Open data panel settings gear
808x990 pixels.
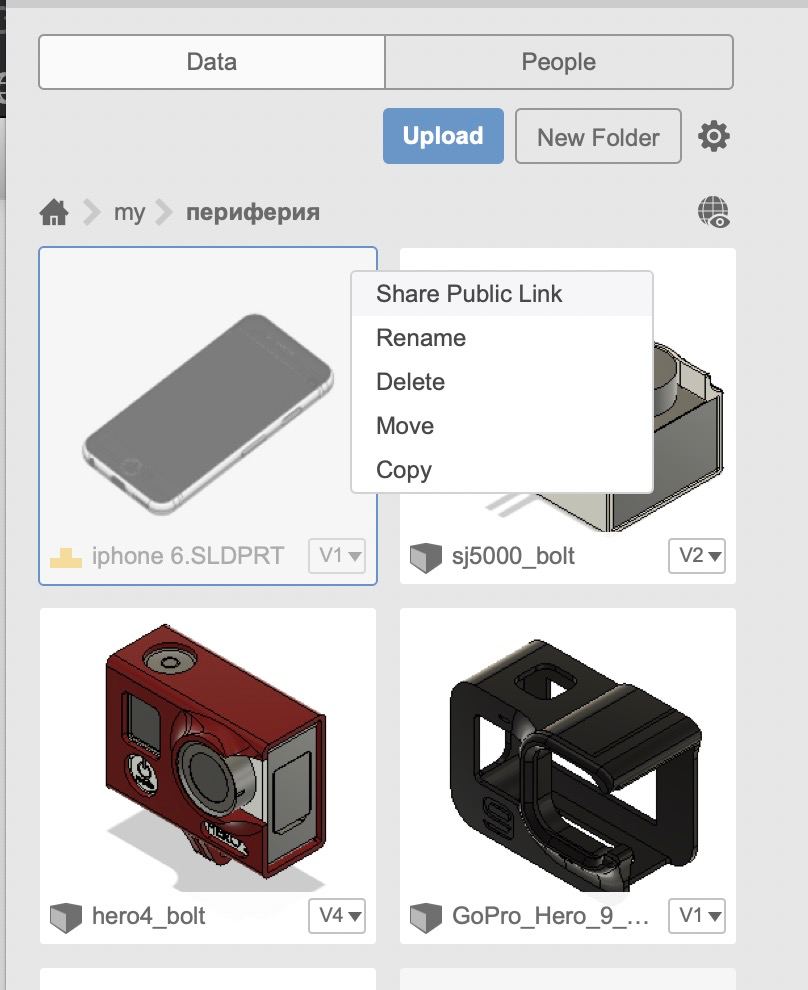click(x=713, y=136)
